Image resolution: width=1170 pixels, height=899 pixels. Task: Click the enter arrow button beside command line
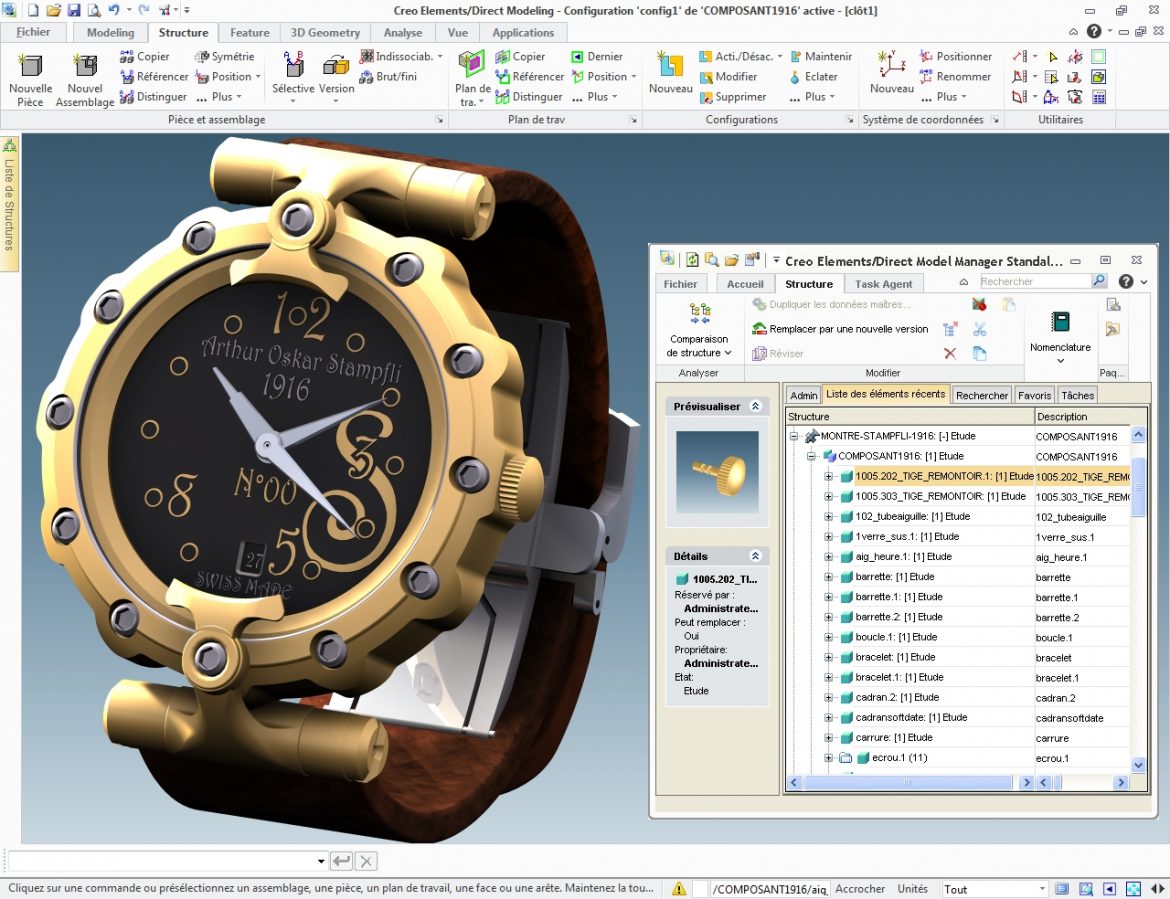point(342,862)
